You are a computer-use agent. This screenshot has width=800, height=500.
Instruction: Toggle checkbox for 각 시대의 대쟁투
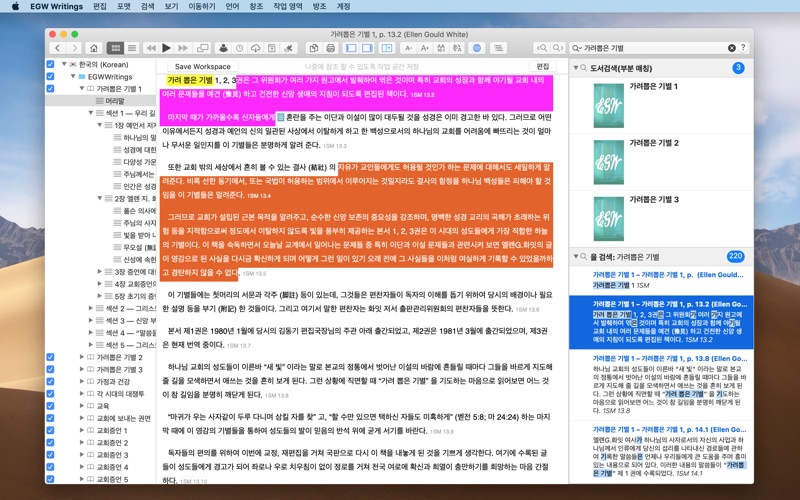coord(50,394)
